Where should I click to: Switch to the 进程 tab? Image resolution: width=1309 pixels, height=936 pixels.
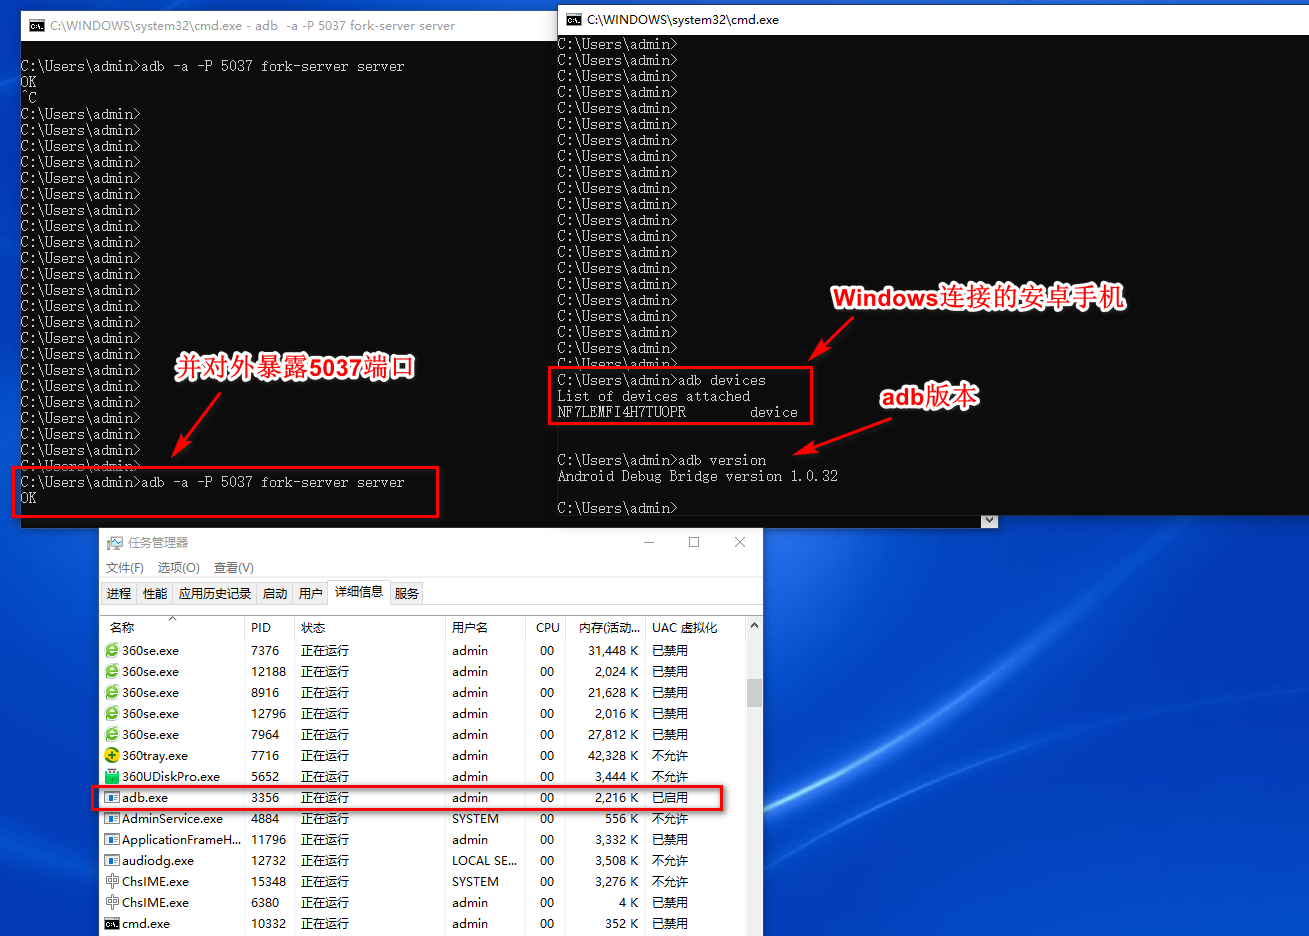(119, 593)
